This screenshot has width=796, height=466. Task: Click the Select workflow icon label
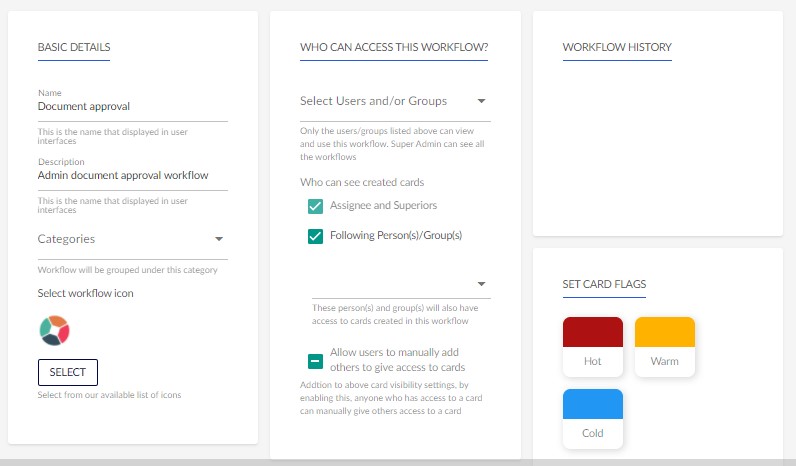[85, 293]
